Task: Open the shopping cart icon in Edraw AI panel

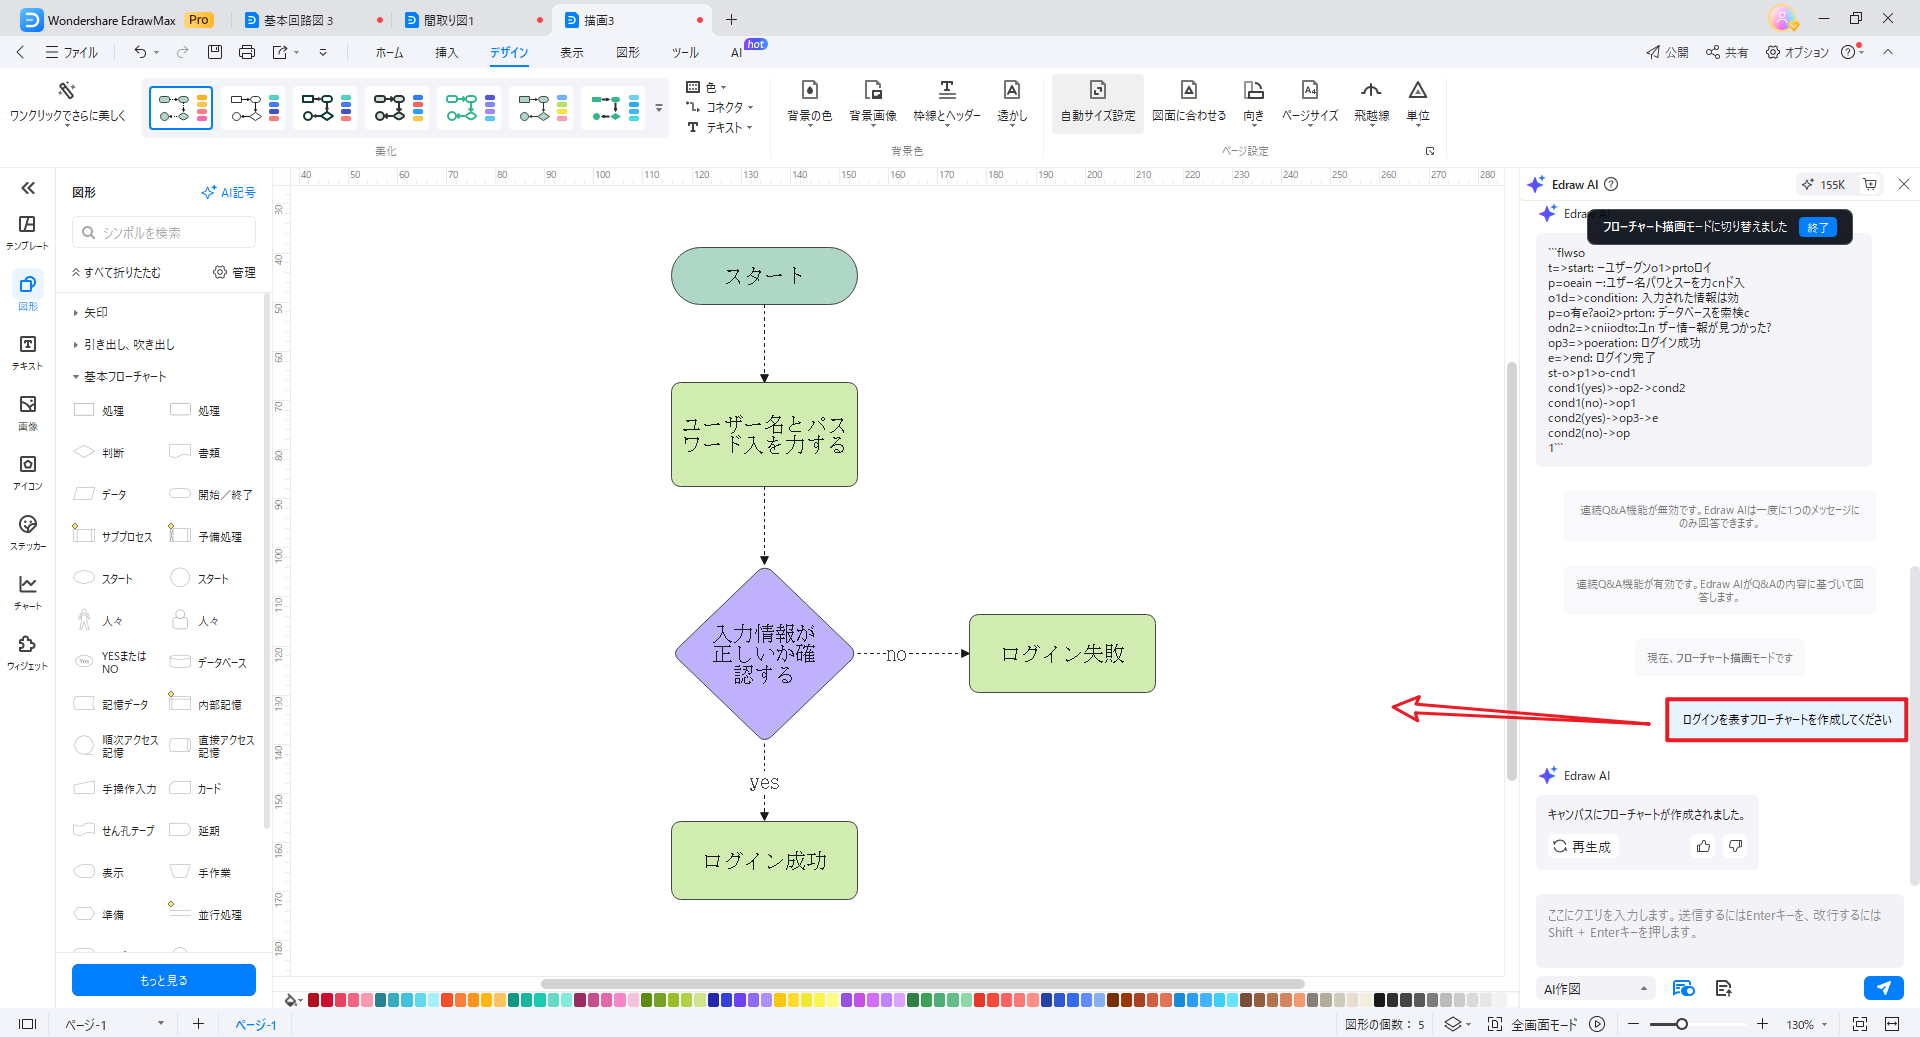Action: click(1870, 184)
